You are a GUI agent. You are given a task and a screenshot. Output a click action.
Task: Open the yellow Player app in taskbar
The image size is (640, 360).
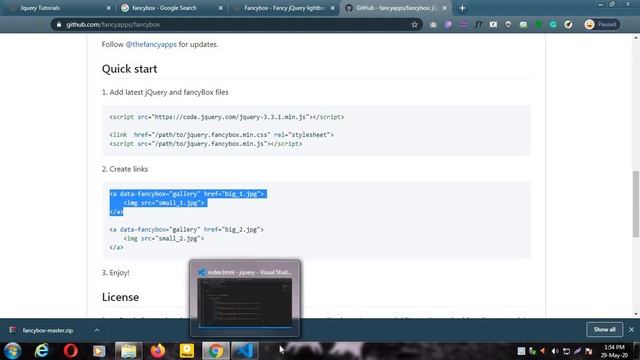pos(187,351)
